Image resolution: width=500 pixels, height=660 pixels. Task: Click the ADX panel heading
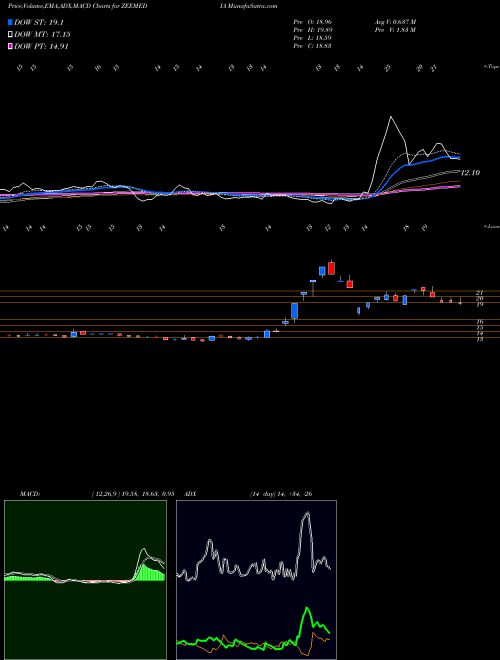190,494
